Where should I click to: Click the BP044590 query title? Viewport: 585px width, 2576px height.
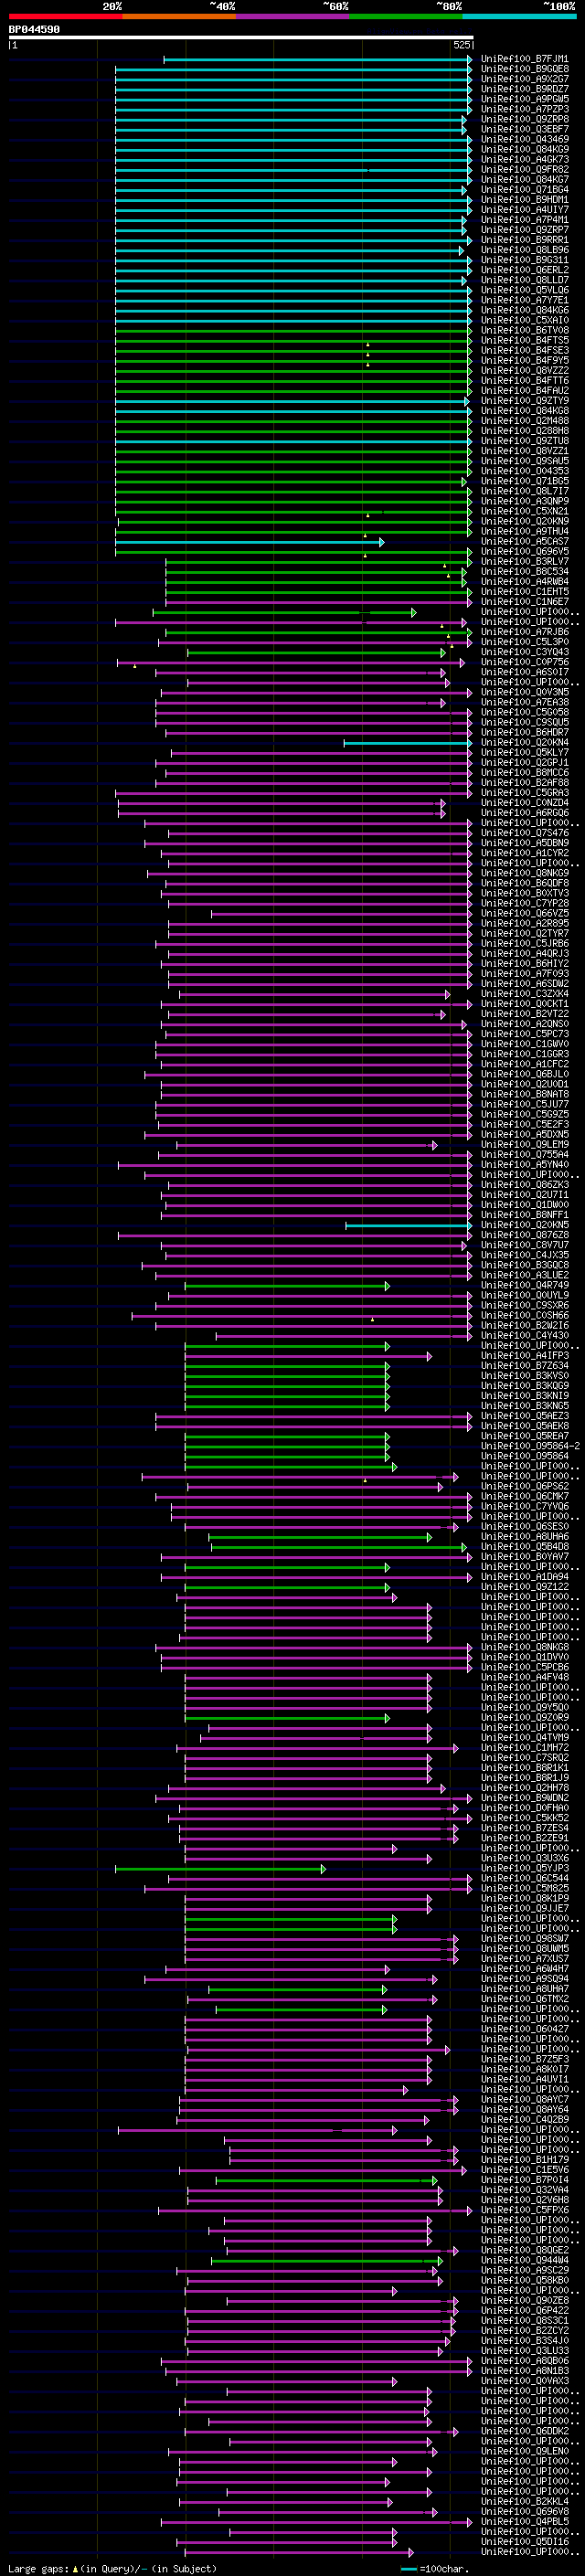pos(34,30)
